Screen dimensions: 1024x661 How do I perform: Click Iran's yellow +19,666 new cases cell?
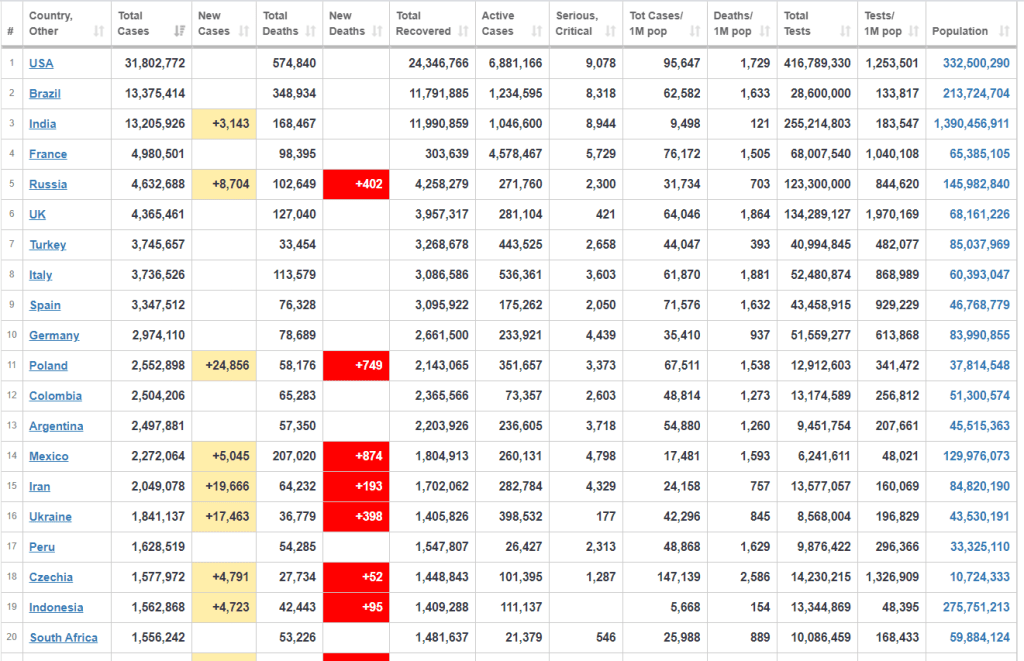point(223,487)
